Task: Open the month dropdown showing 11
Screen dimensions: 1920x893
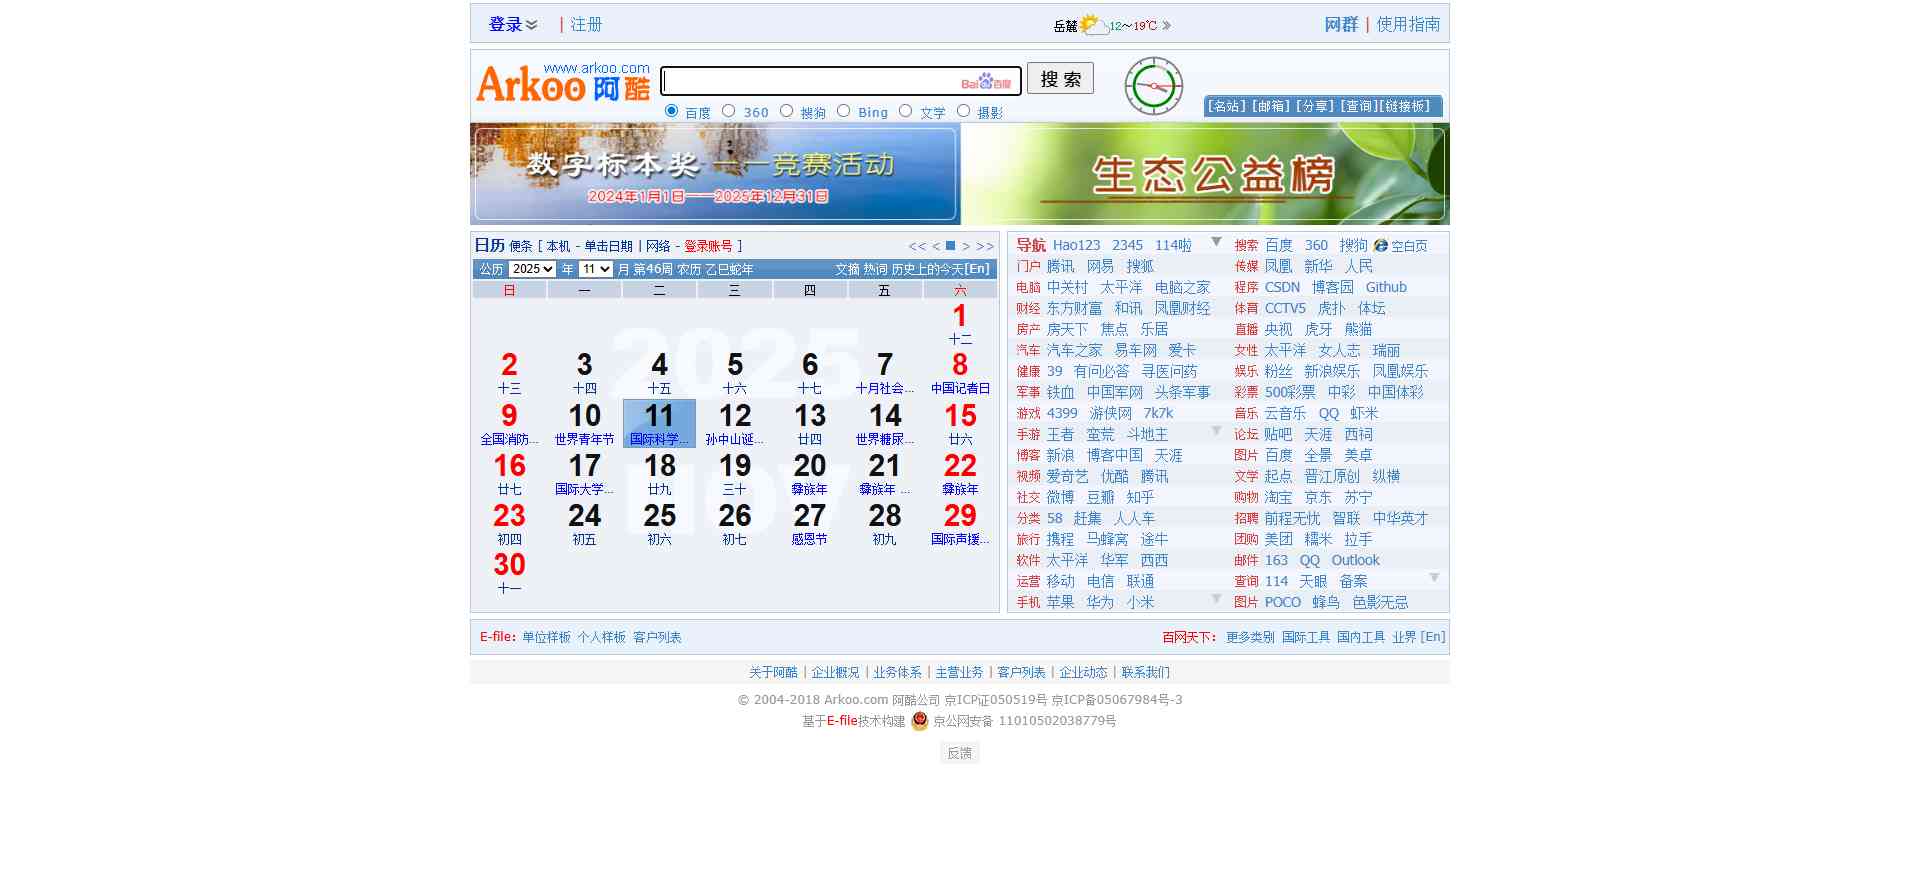Action: 596,269
